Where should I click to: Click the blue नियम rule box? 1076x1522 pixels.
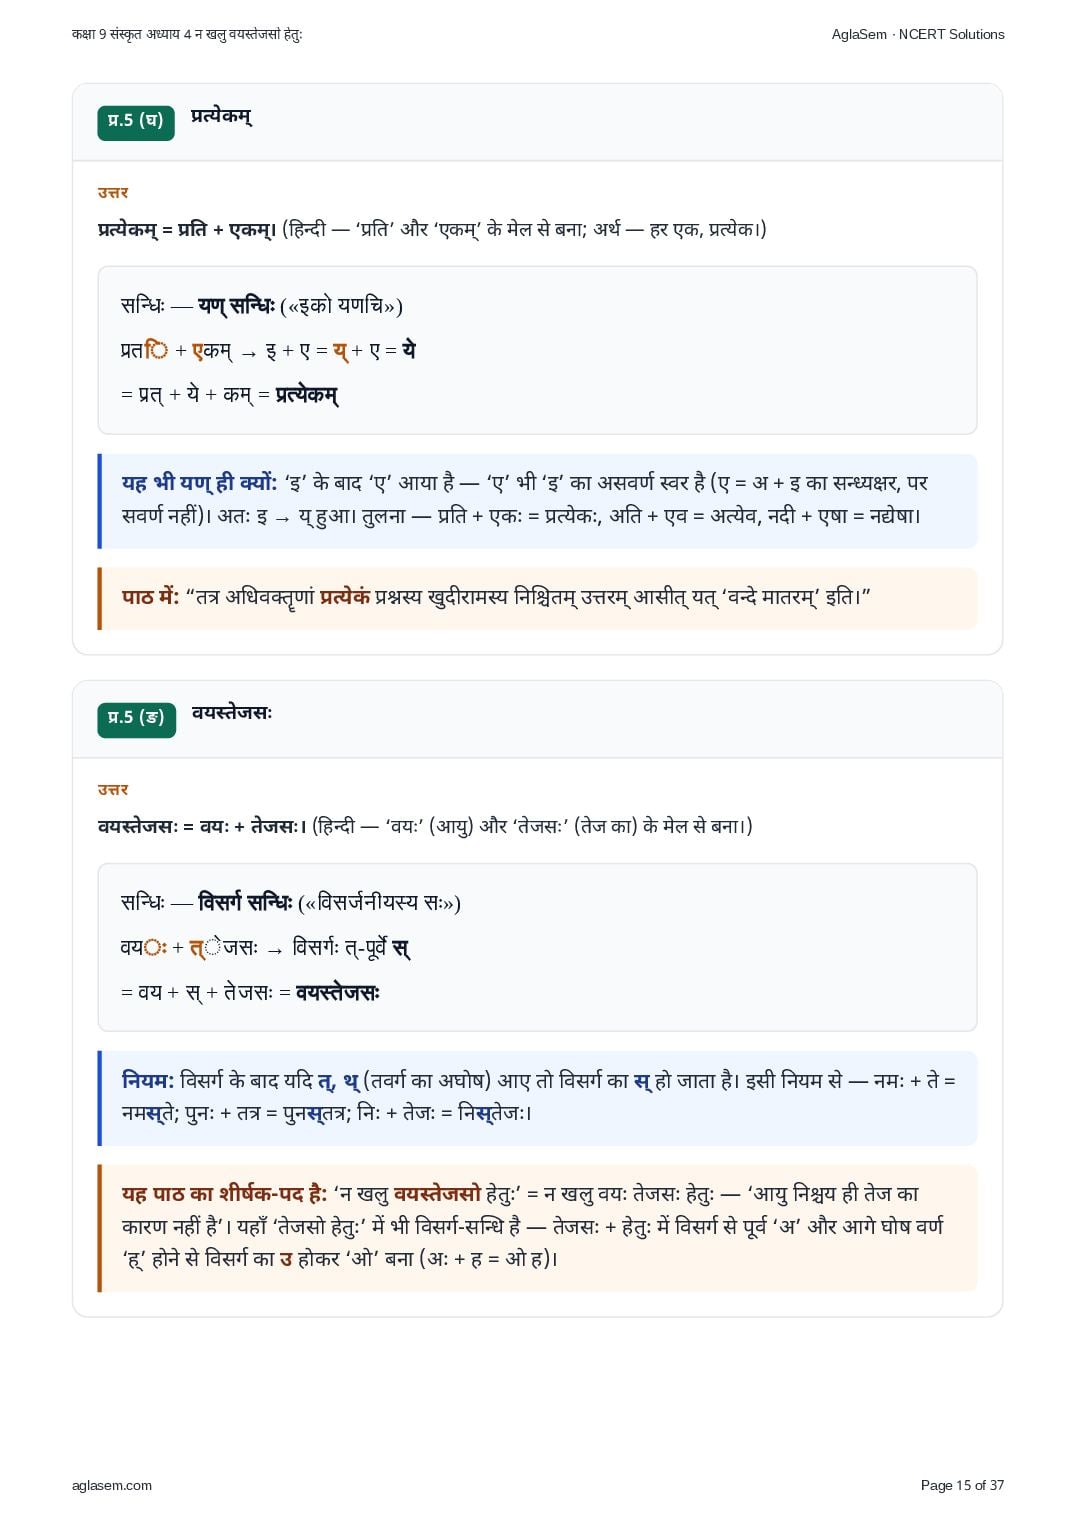(539, 1097)
